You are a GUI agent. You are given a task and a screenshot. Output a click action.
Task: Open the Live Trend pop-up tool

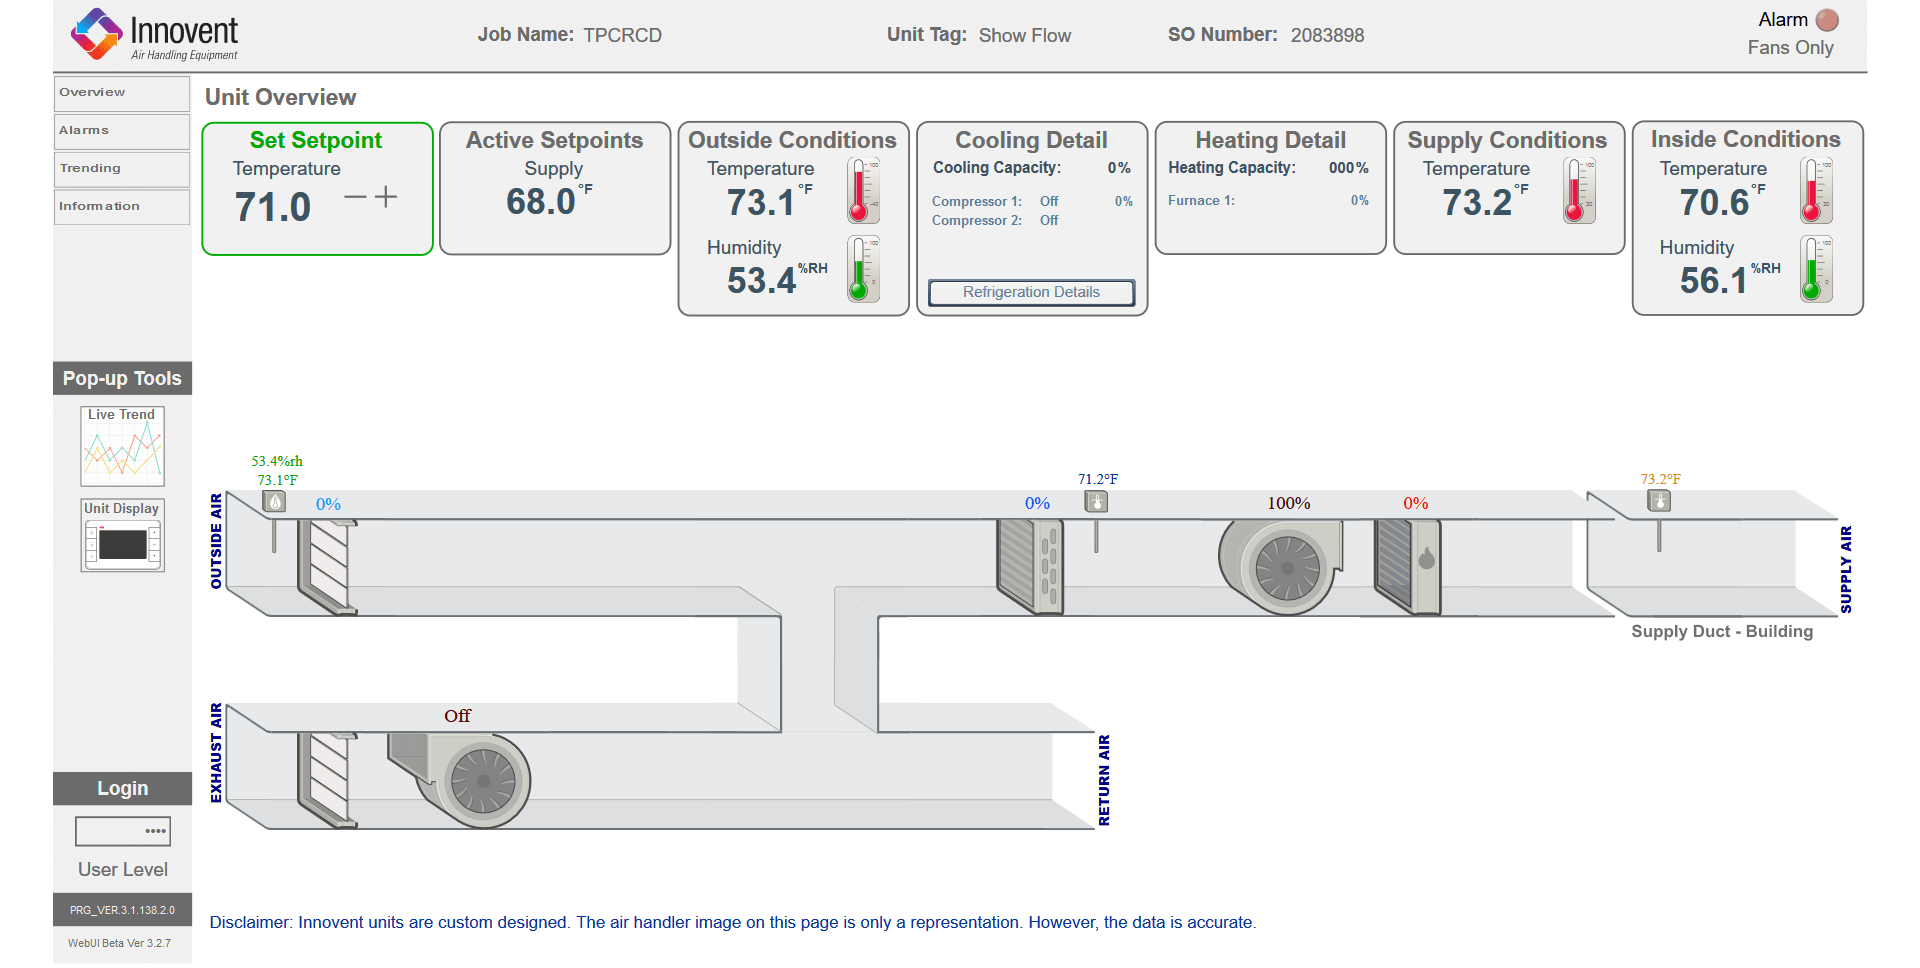pos(122,446)
